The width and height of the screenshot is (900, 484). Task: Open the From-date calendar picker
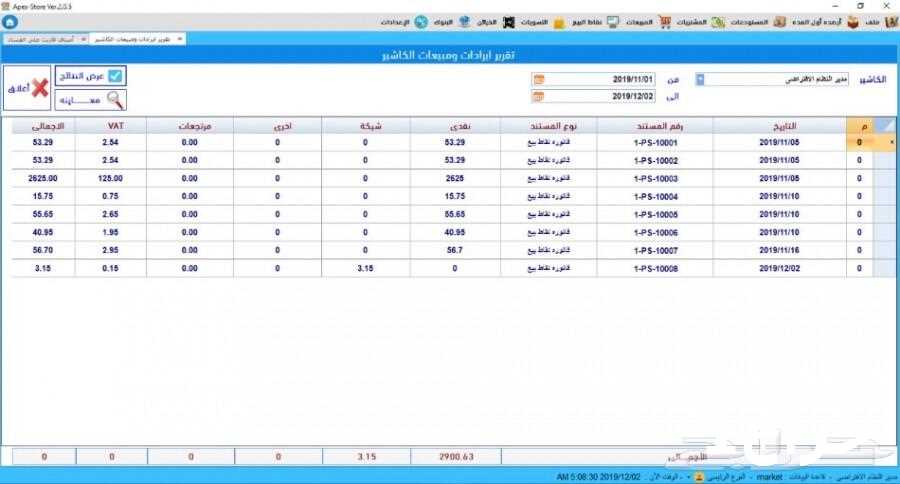[538, 79]
